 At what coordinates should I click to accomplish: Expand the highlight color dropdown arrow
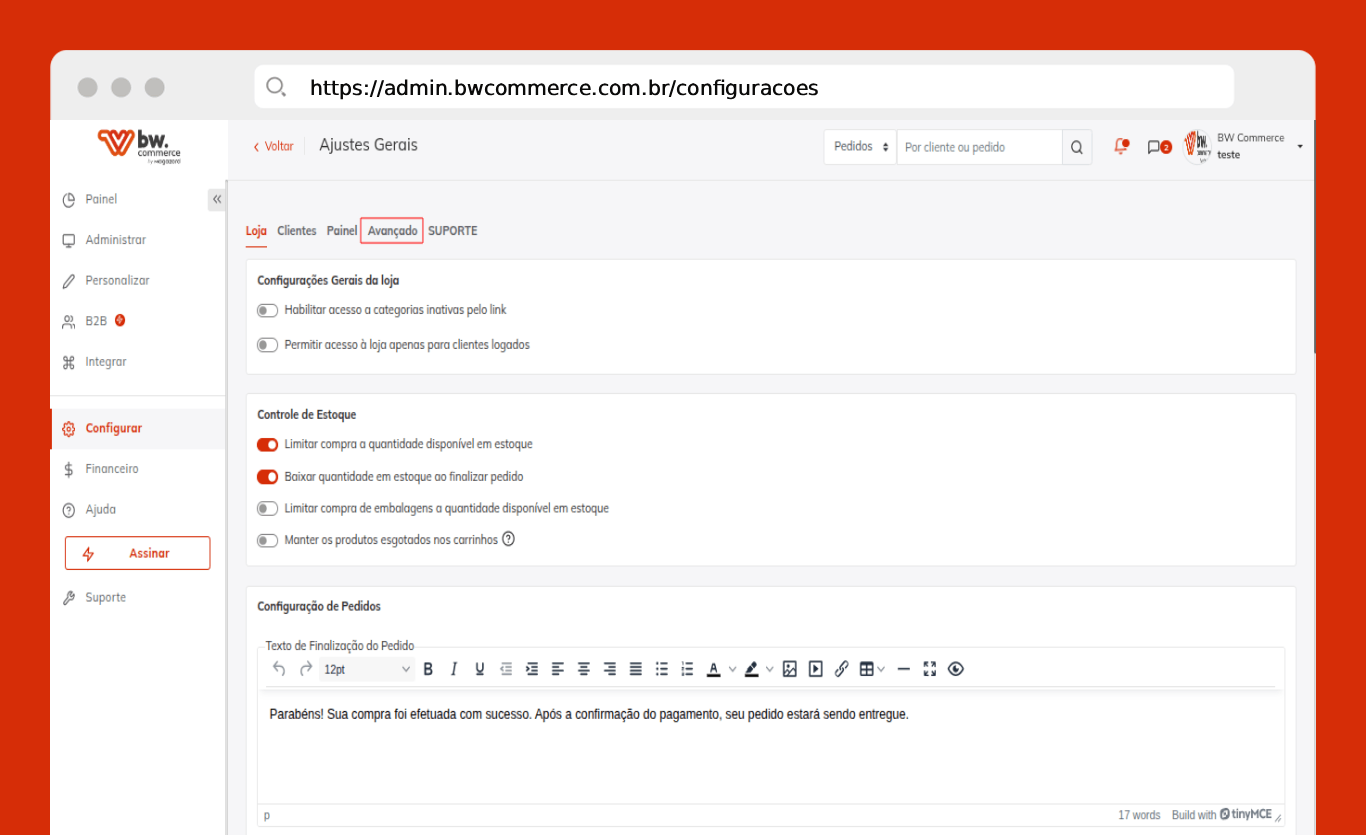pos(769,669)
